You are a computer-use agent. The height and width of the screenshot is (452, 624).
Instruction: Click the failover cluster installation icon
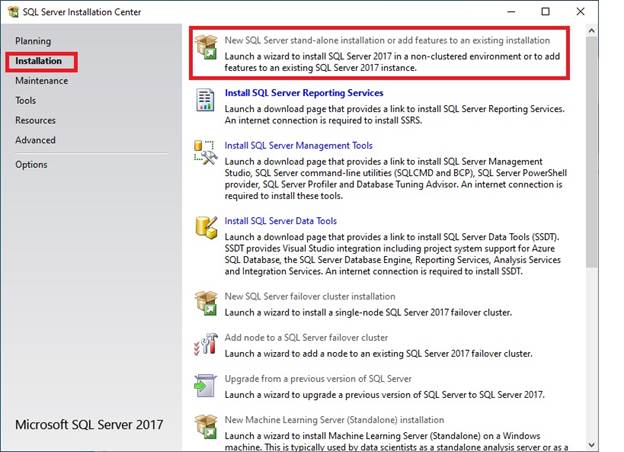(x=206, y=304)
